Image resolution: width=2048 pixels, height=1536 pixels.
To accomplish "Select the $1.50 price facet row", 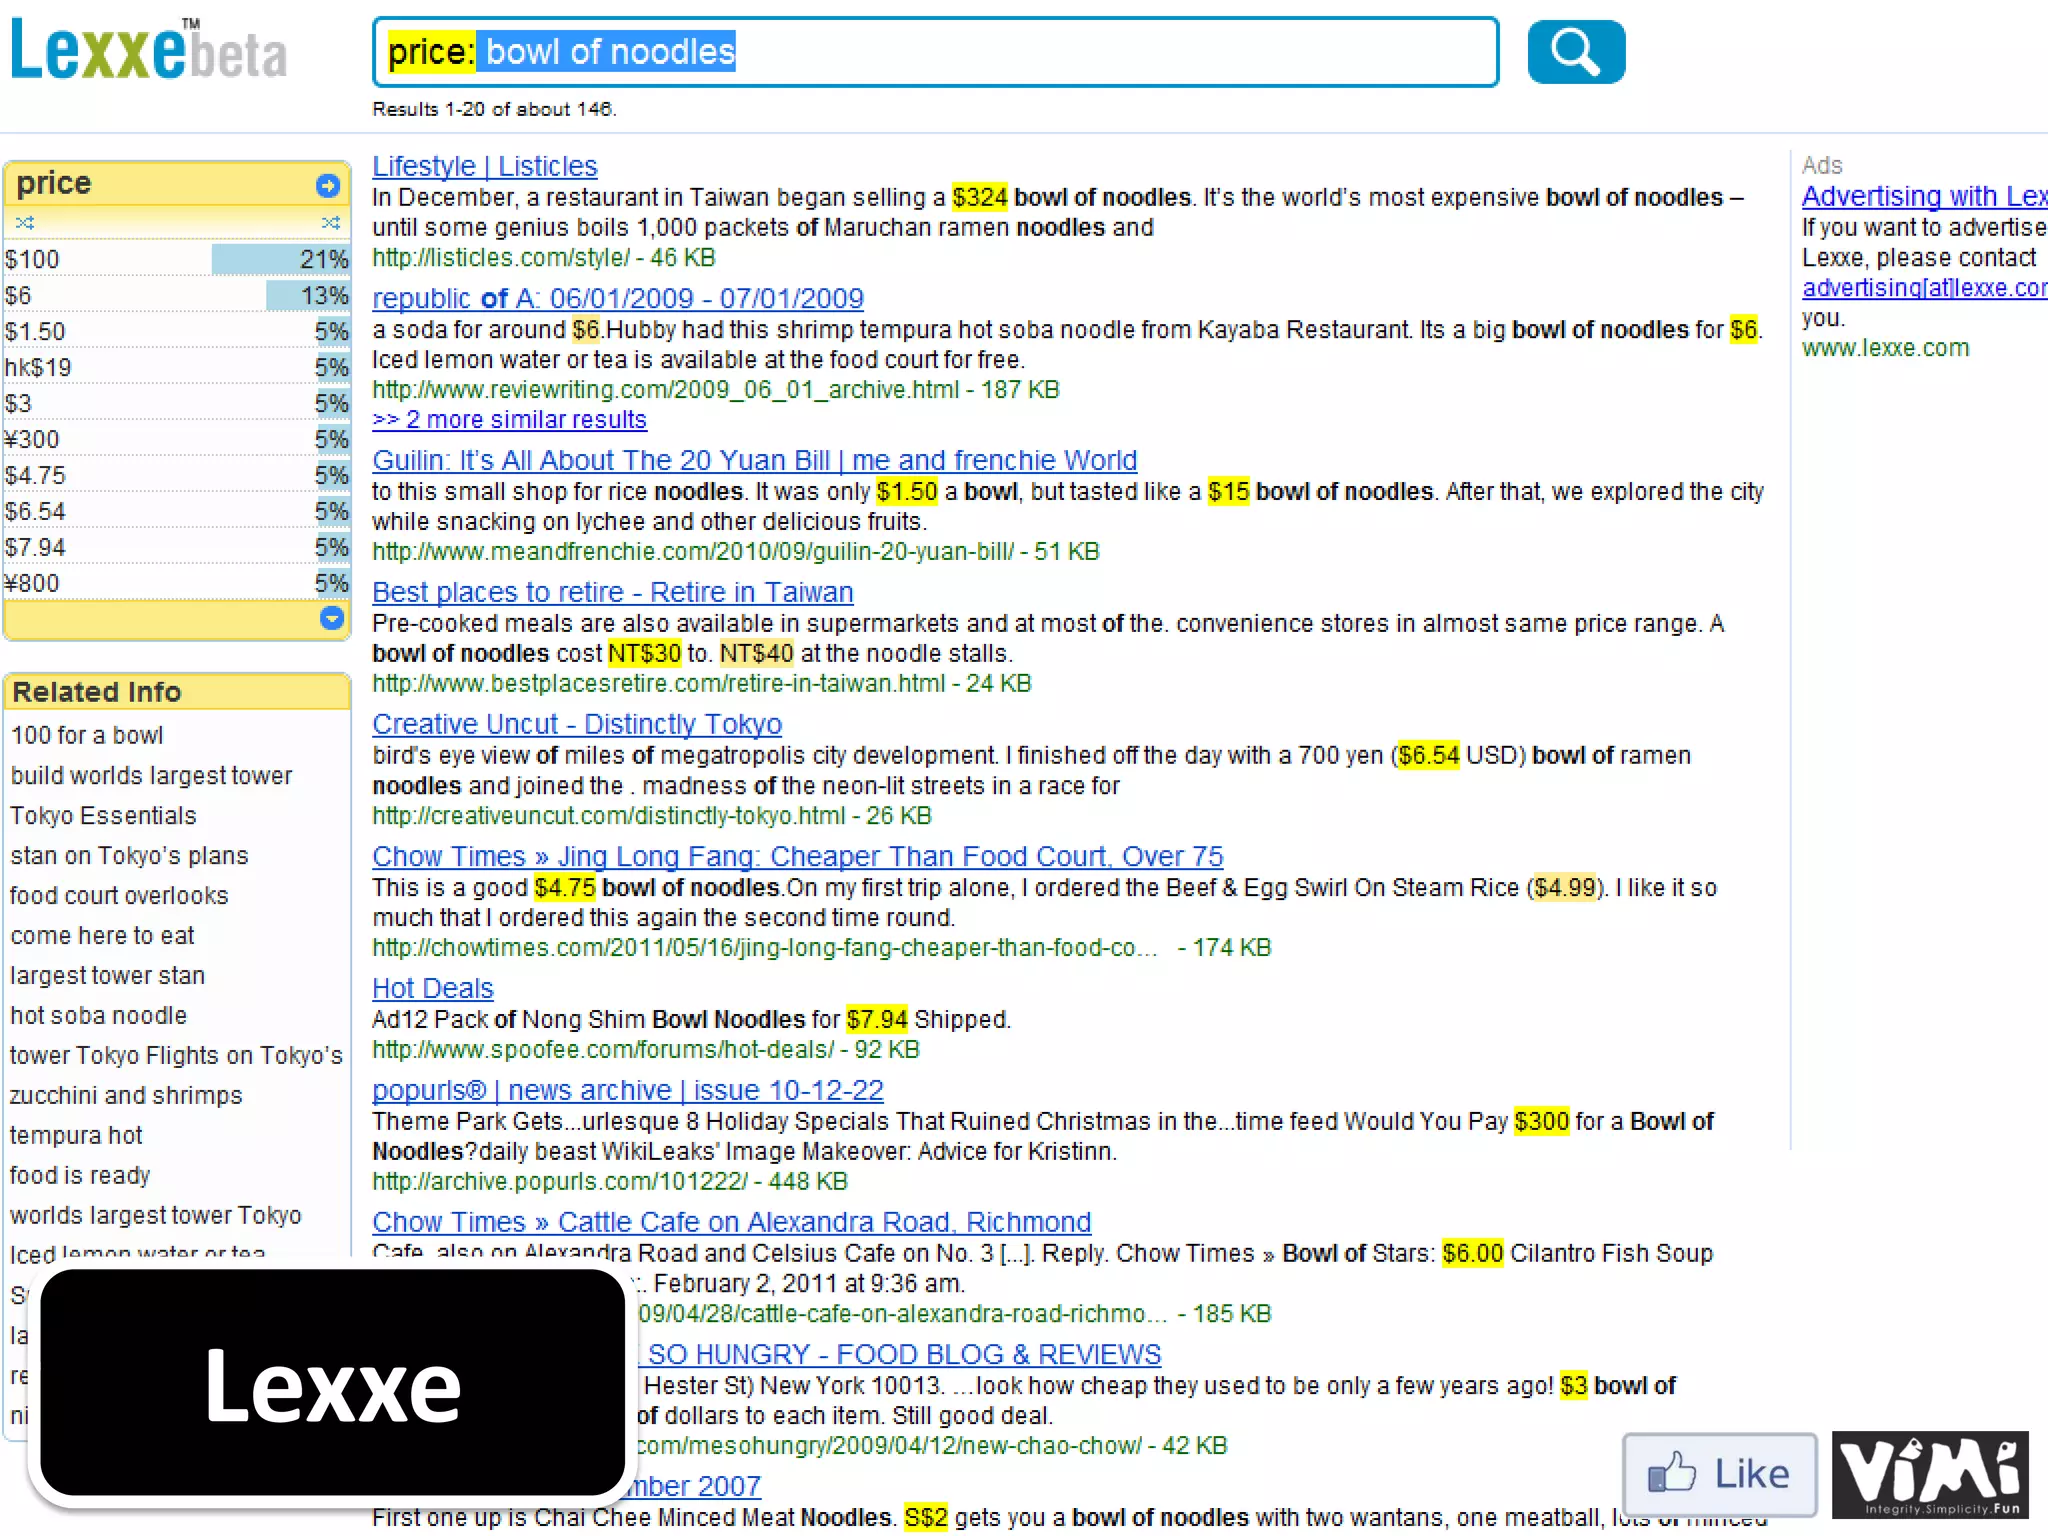I will click(x=177, y=331).
